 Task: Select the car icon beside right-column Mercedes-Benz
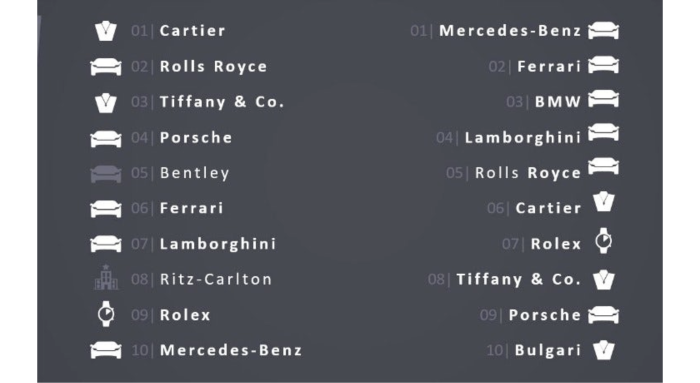tap(604, 30)
